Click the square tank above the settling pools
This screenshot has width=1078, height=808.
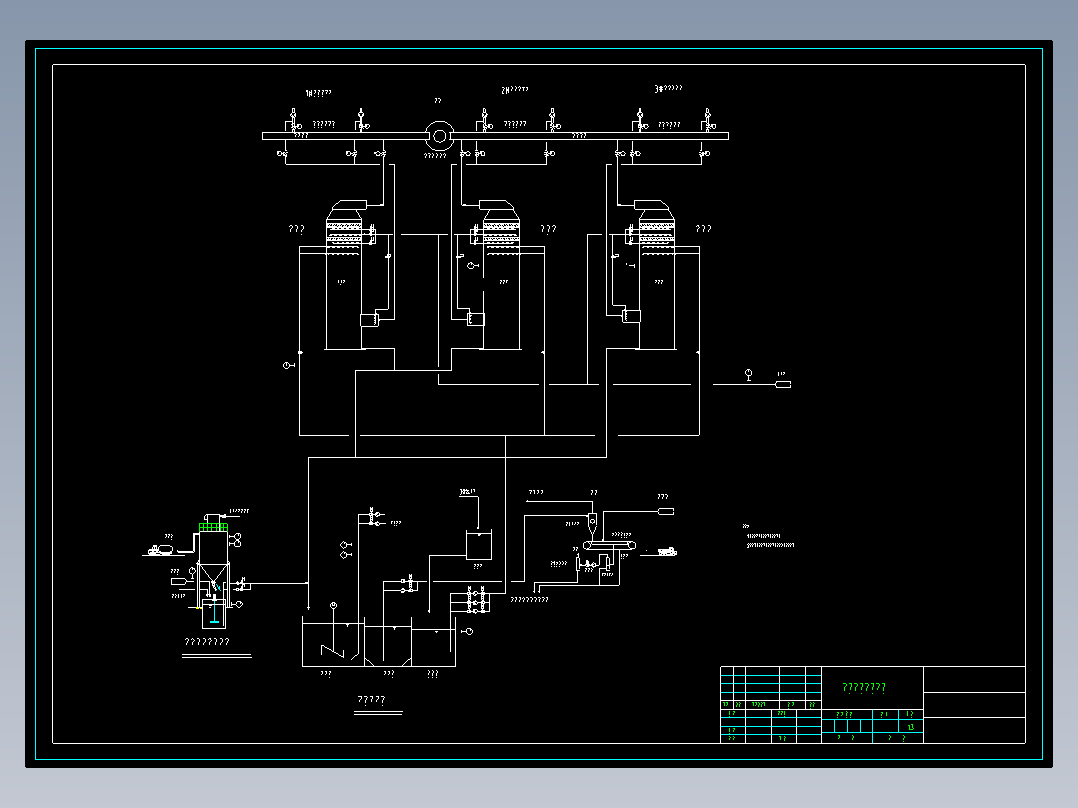[x=478, y=545]
